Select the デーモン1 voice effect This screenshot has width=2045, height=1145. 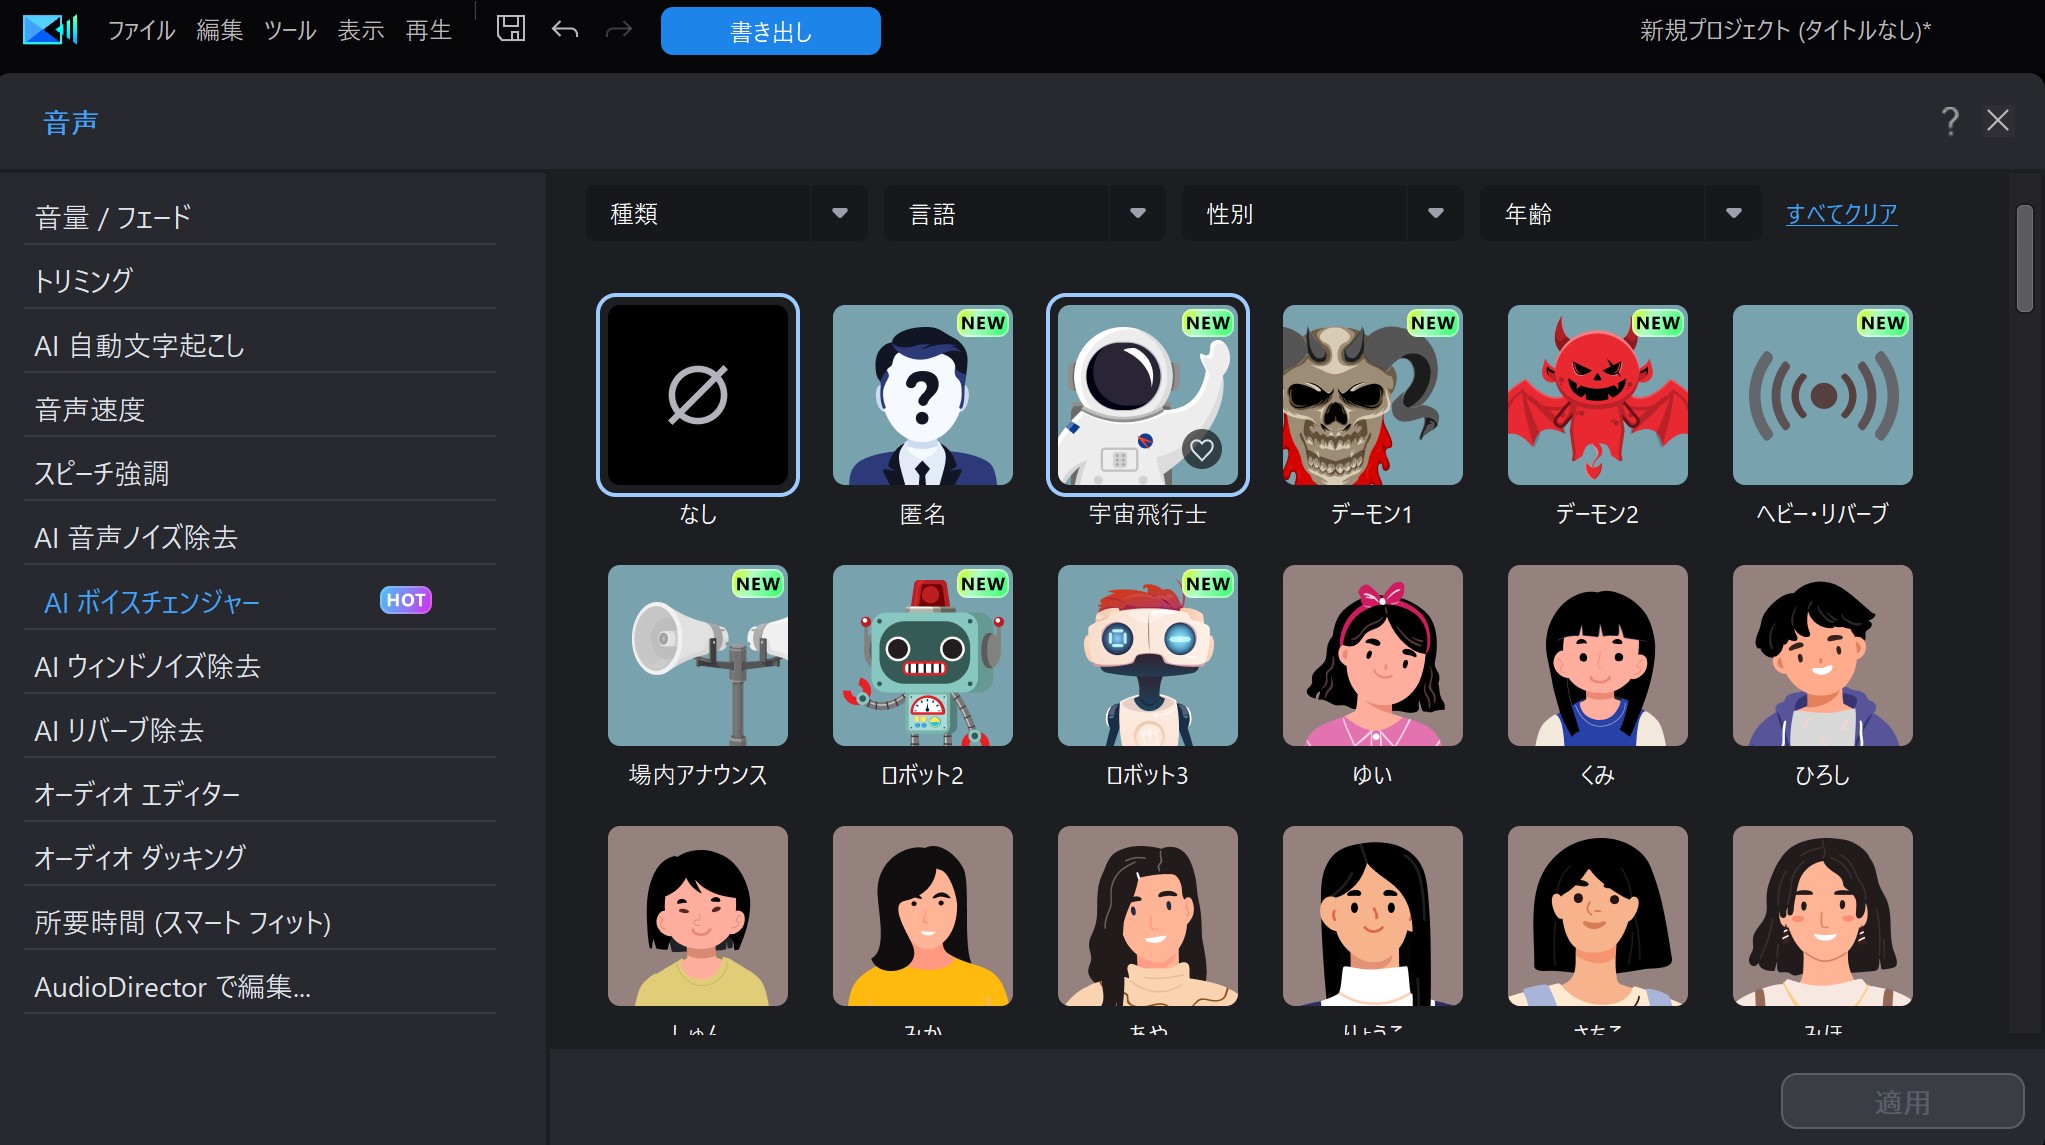click(x=1372, y=395)
